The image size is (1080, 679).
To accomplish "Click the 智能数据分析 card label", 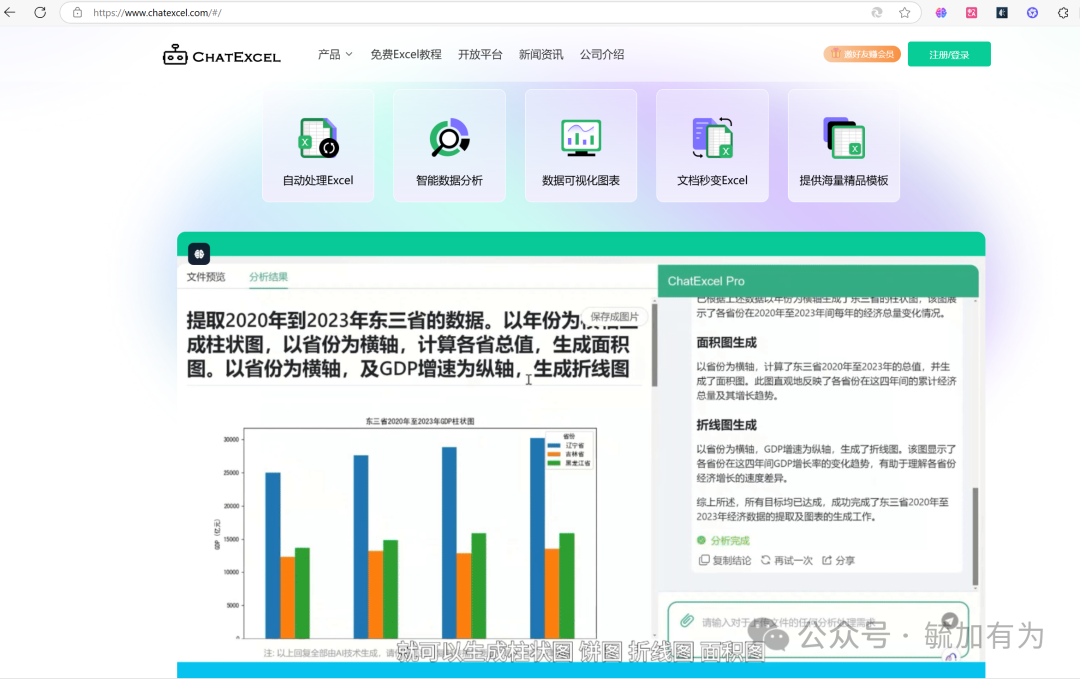I will pyautogui.click(x=450, y=180).
